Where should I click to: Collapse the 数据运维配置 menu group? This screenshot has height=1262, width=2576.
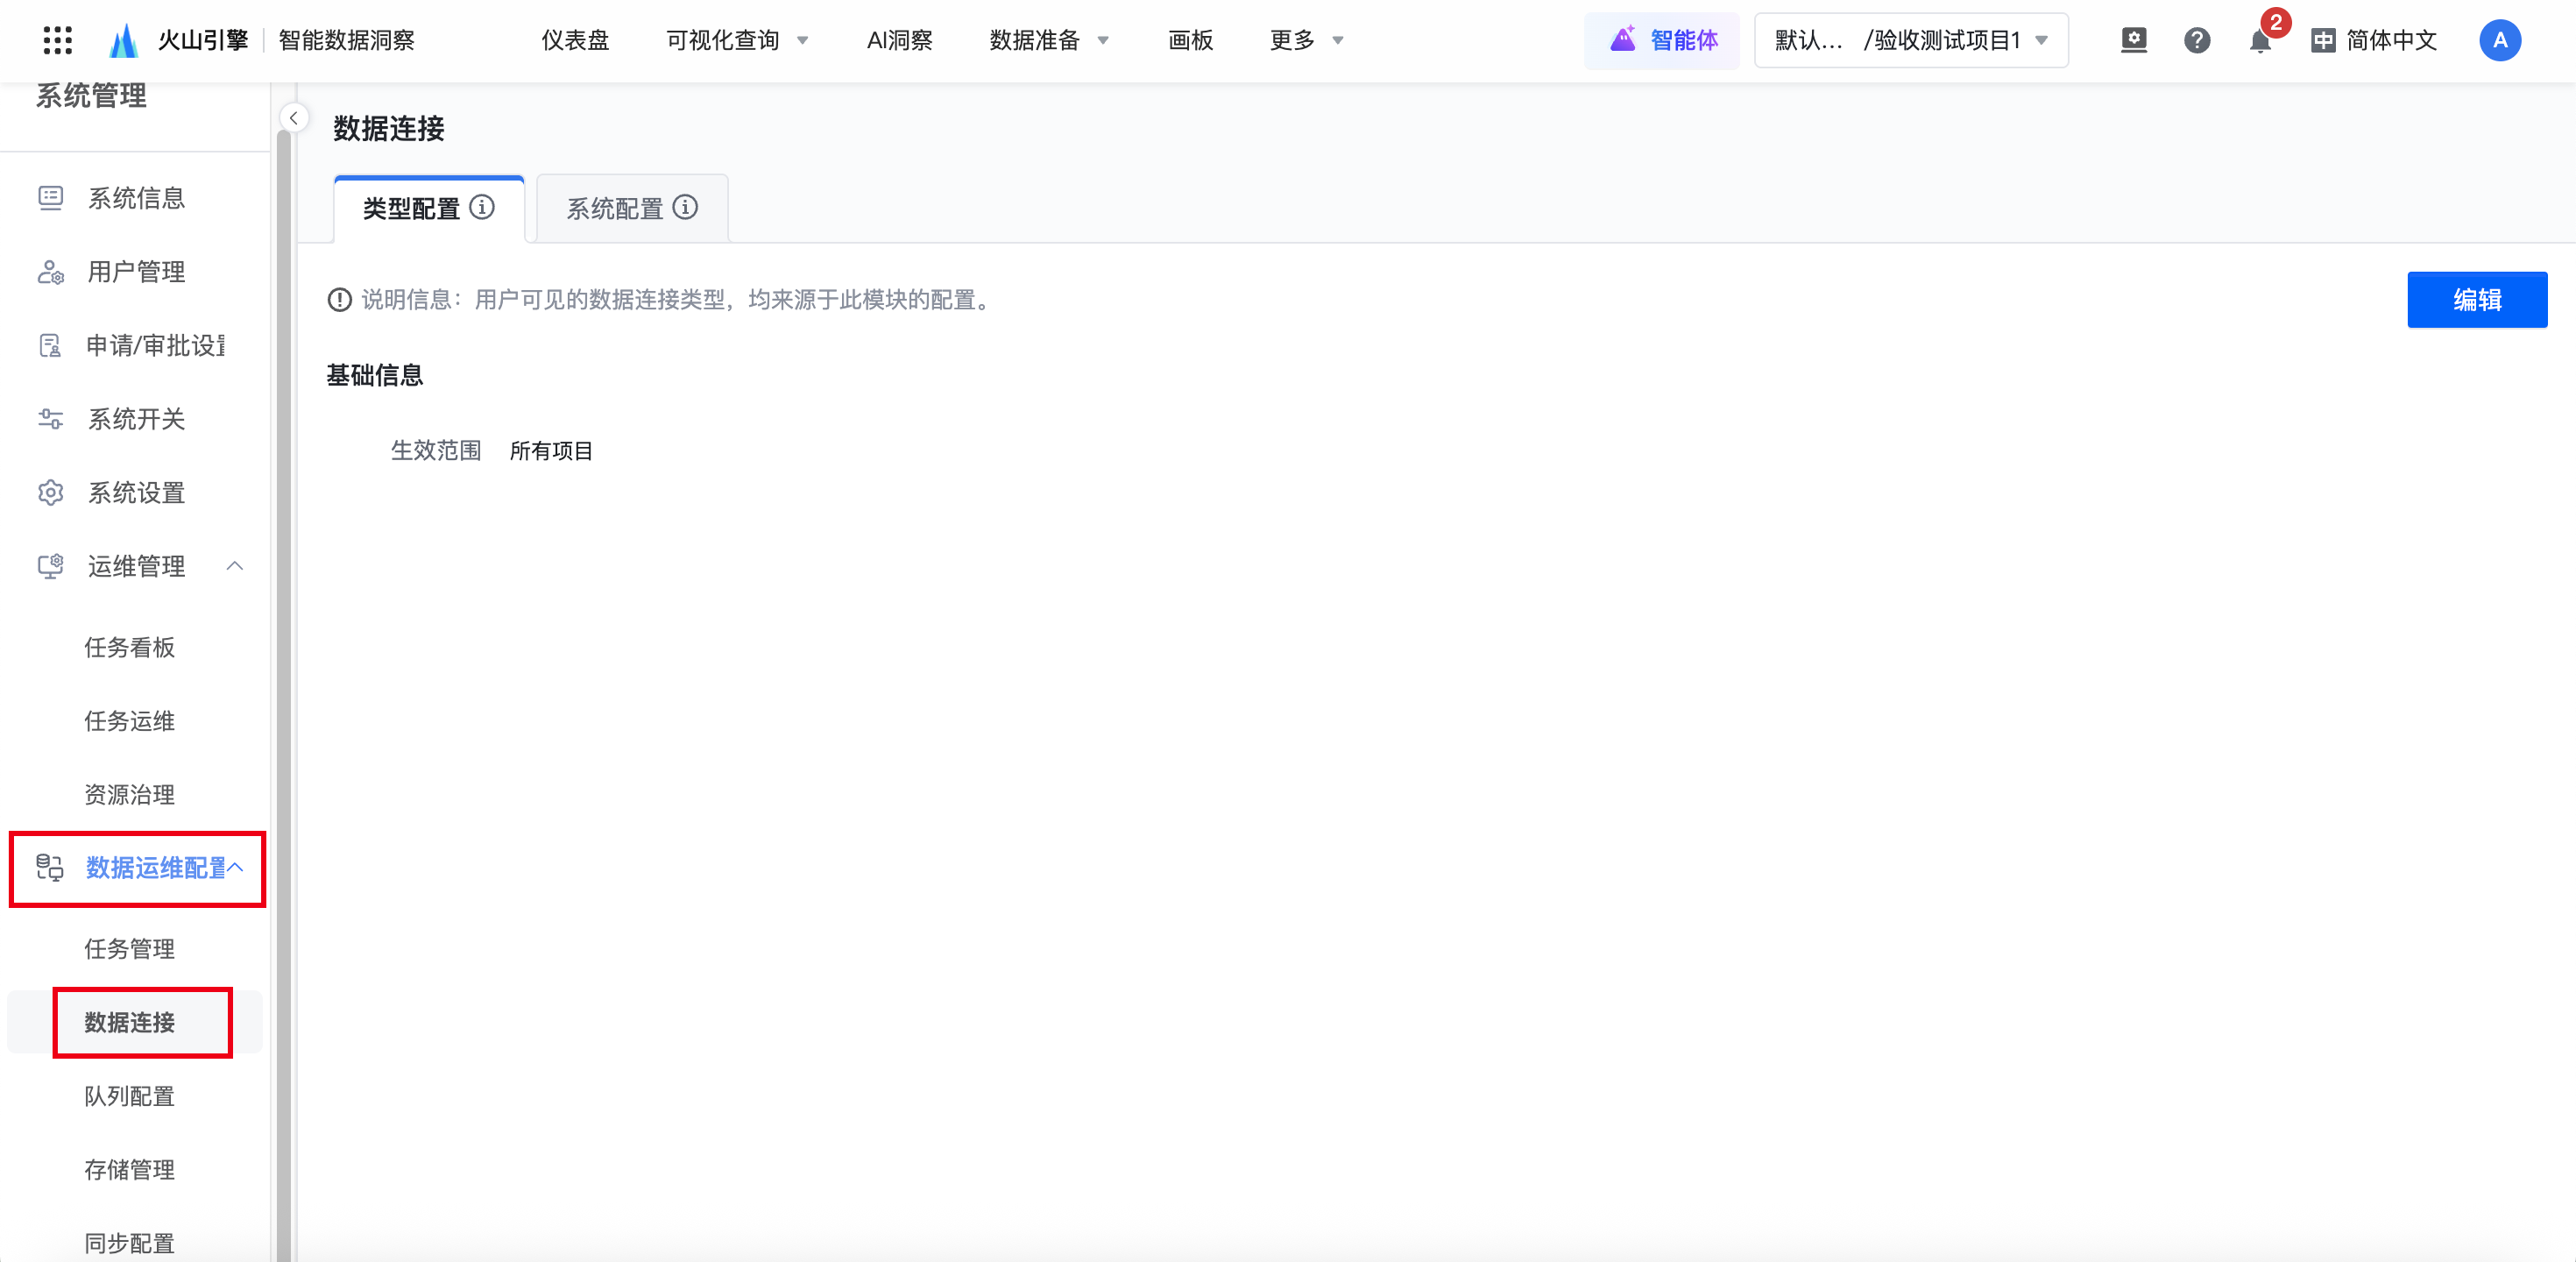236,867
